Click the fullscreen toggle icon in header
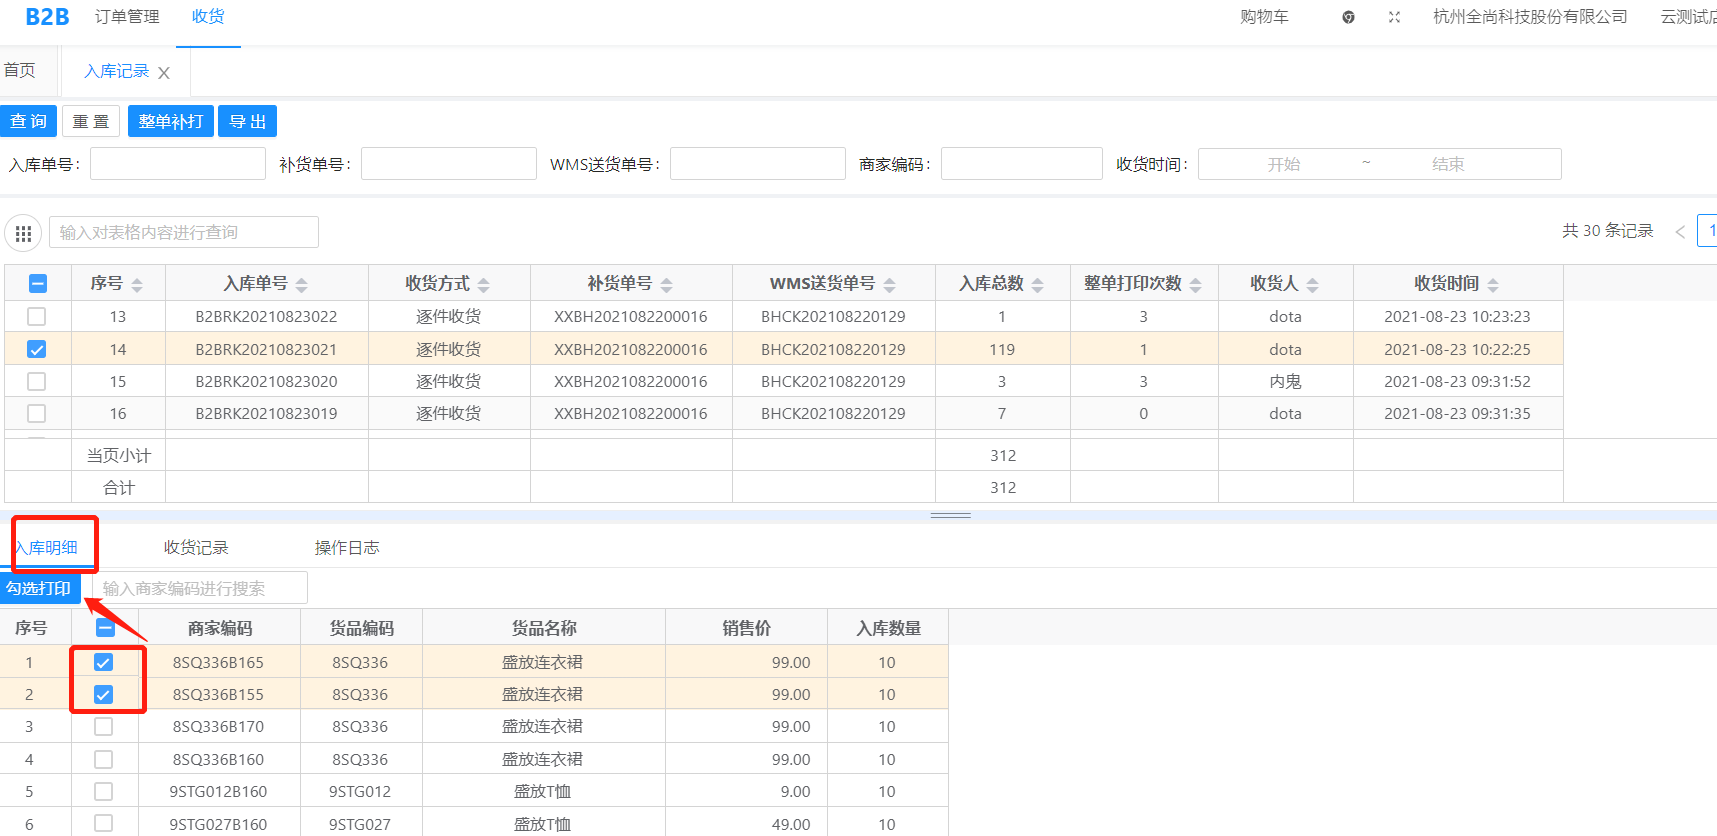The height and width of the screenshot is (836, 1717). [x=1394, y=17]
